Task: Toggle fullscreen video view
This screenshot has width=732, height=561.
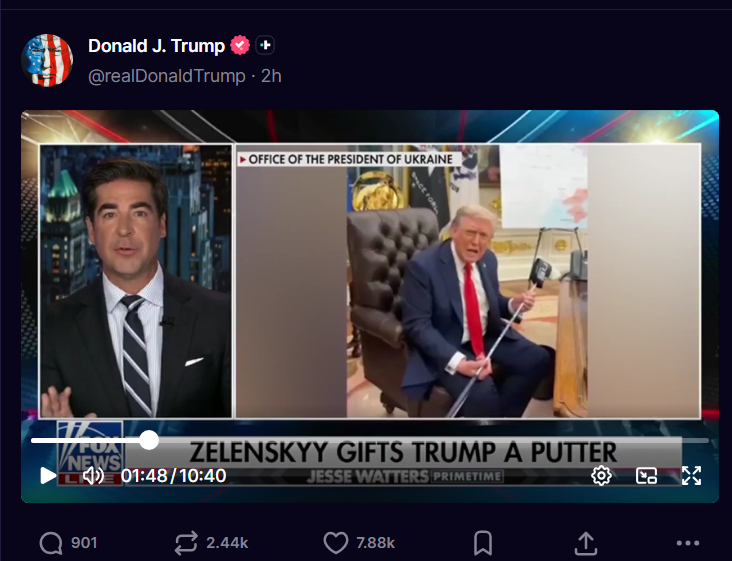Action: tap(691, 476)
